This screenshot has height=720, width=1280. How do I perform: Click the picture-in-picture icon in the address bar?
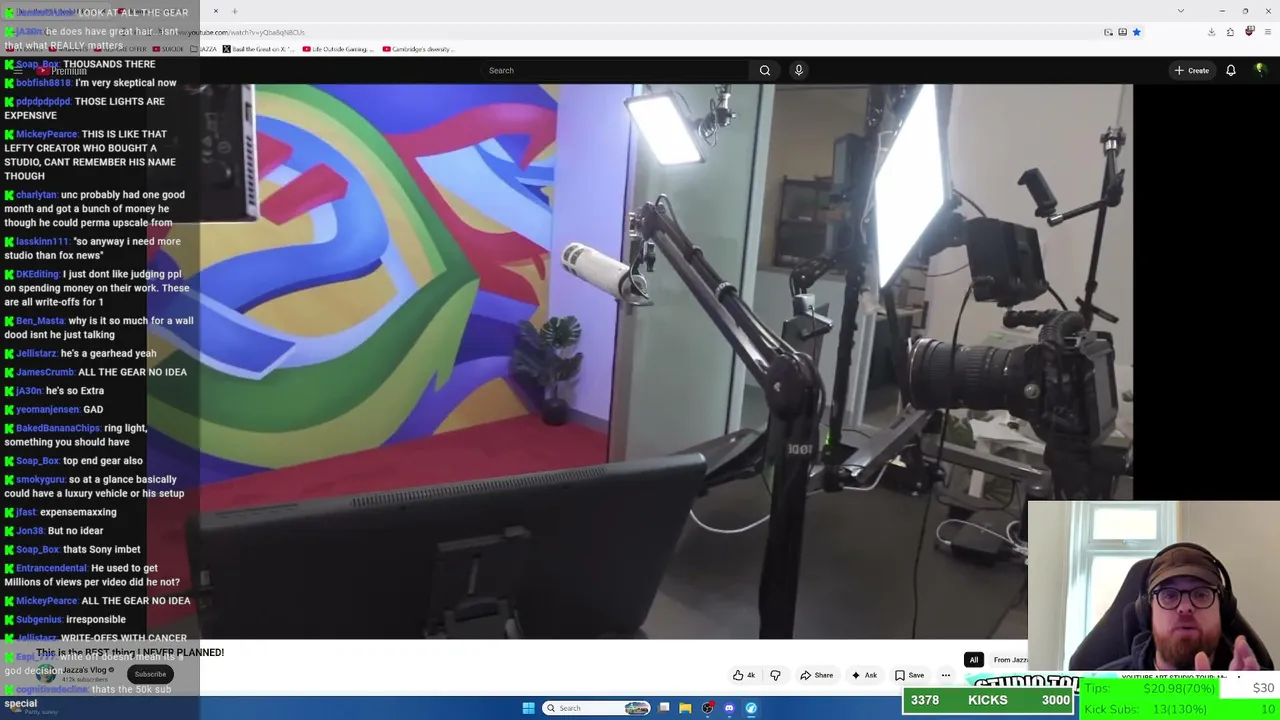[x=1108, y=32]
